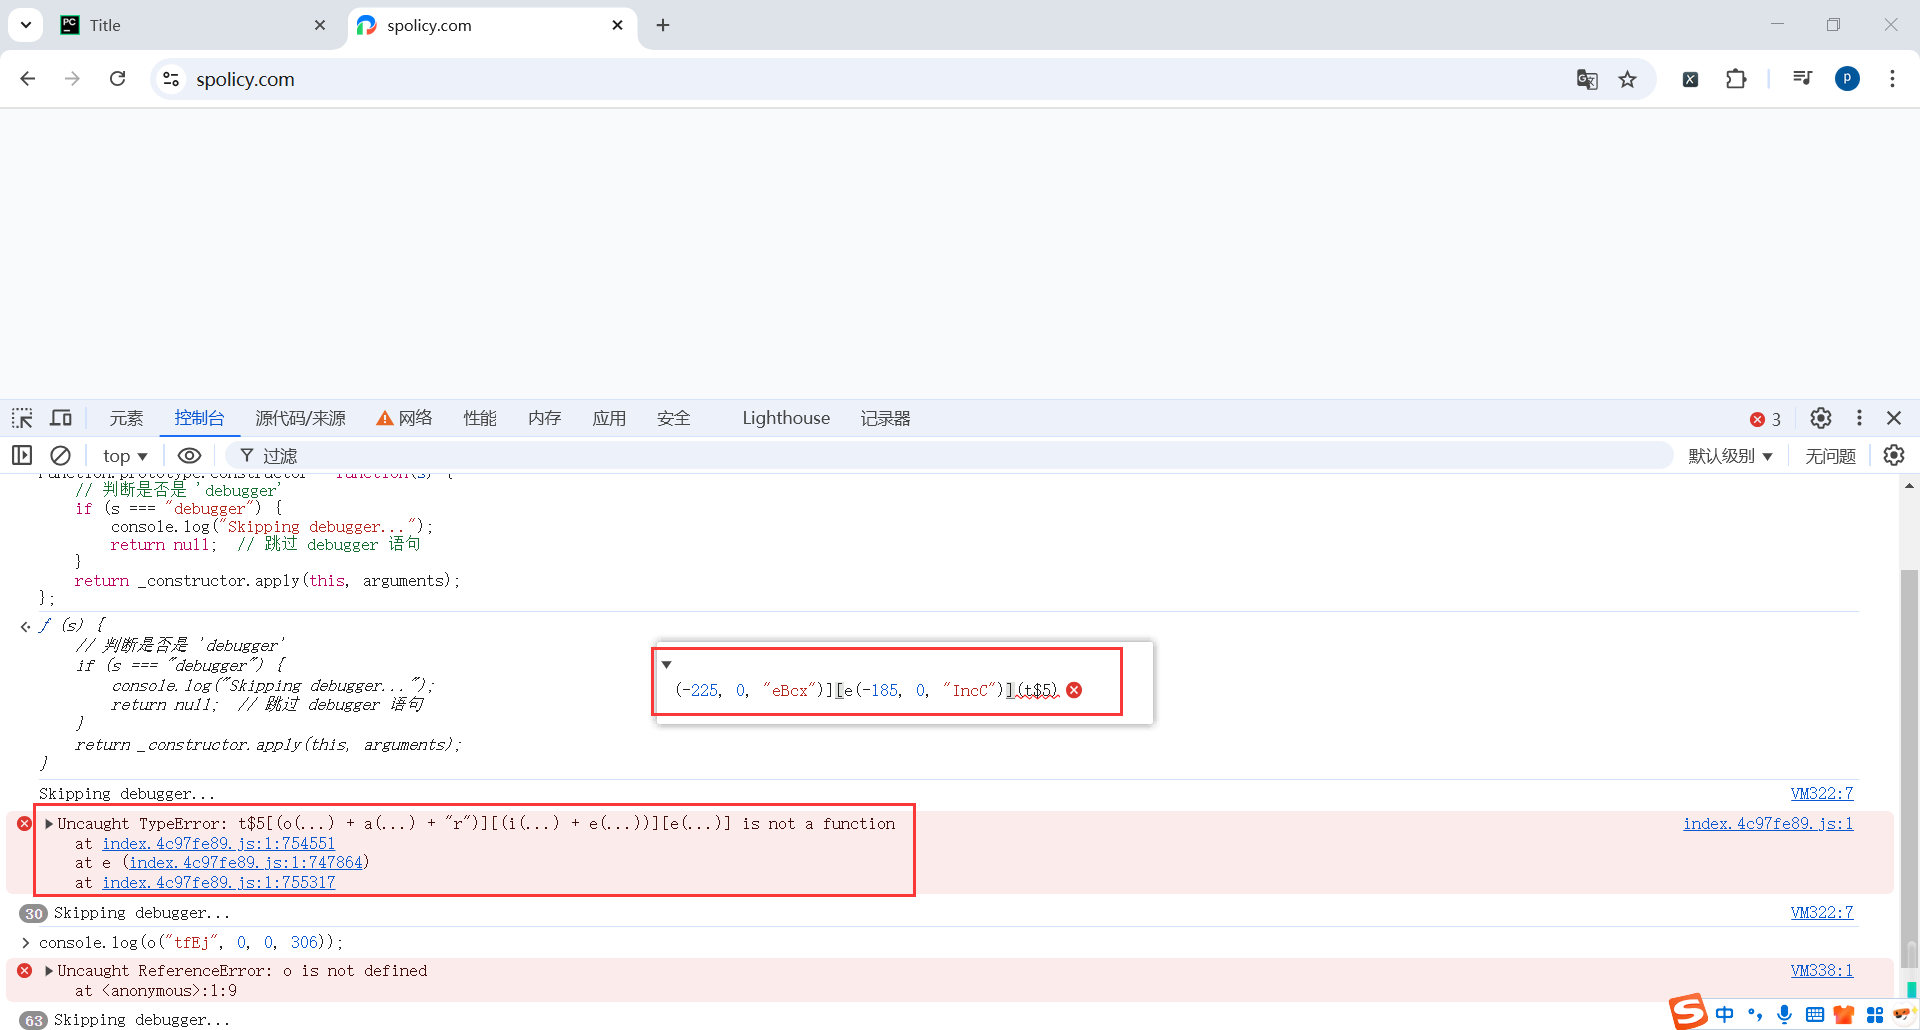The image size is (1920, 1030).
Task: Open the 记录器 (Recorder) tab
Action: point(886,418)
